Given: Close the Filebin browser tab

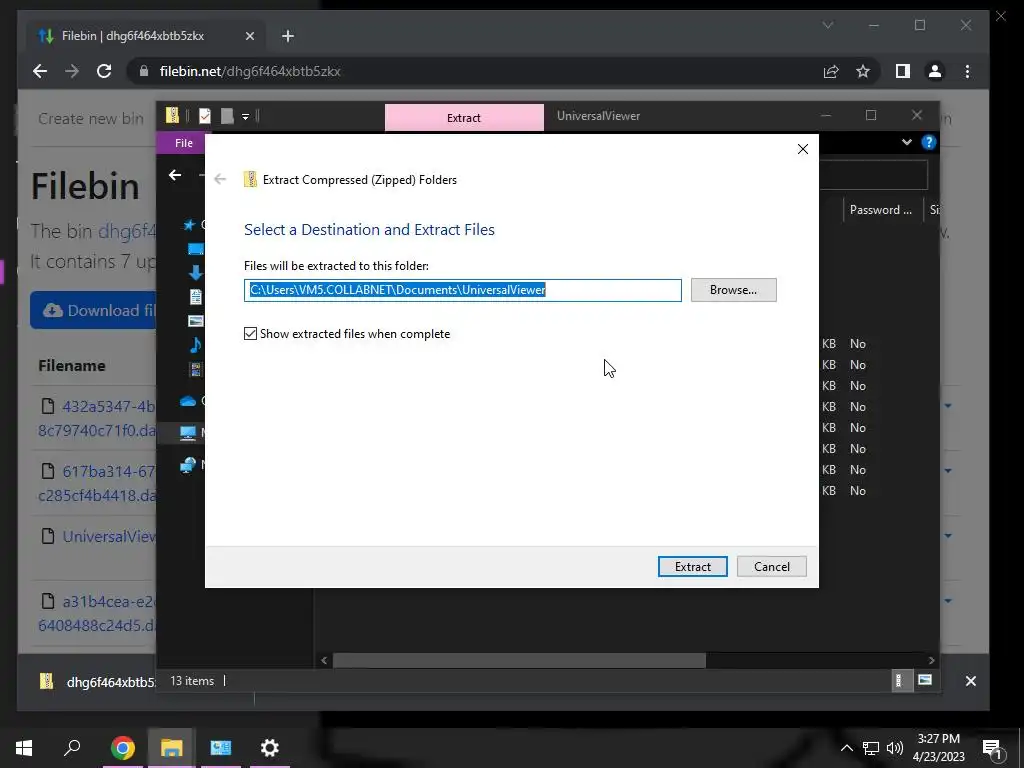Looking at the screenshot, I should (249, 36).
